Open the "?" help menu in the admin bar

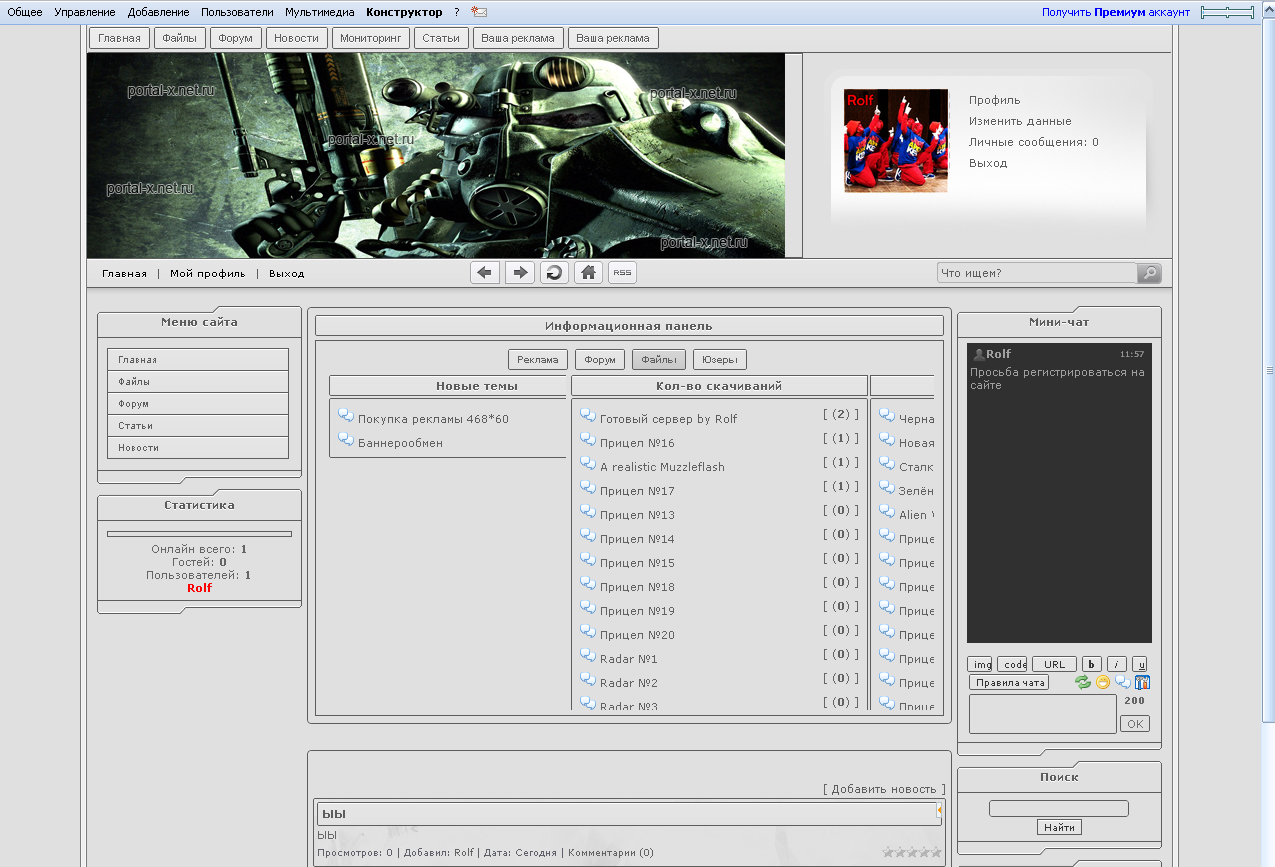[x=457, y=12]
